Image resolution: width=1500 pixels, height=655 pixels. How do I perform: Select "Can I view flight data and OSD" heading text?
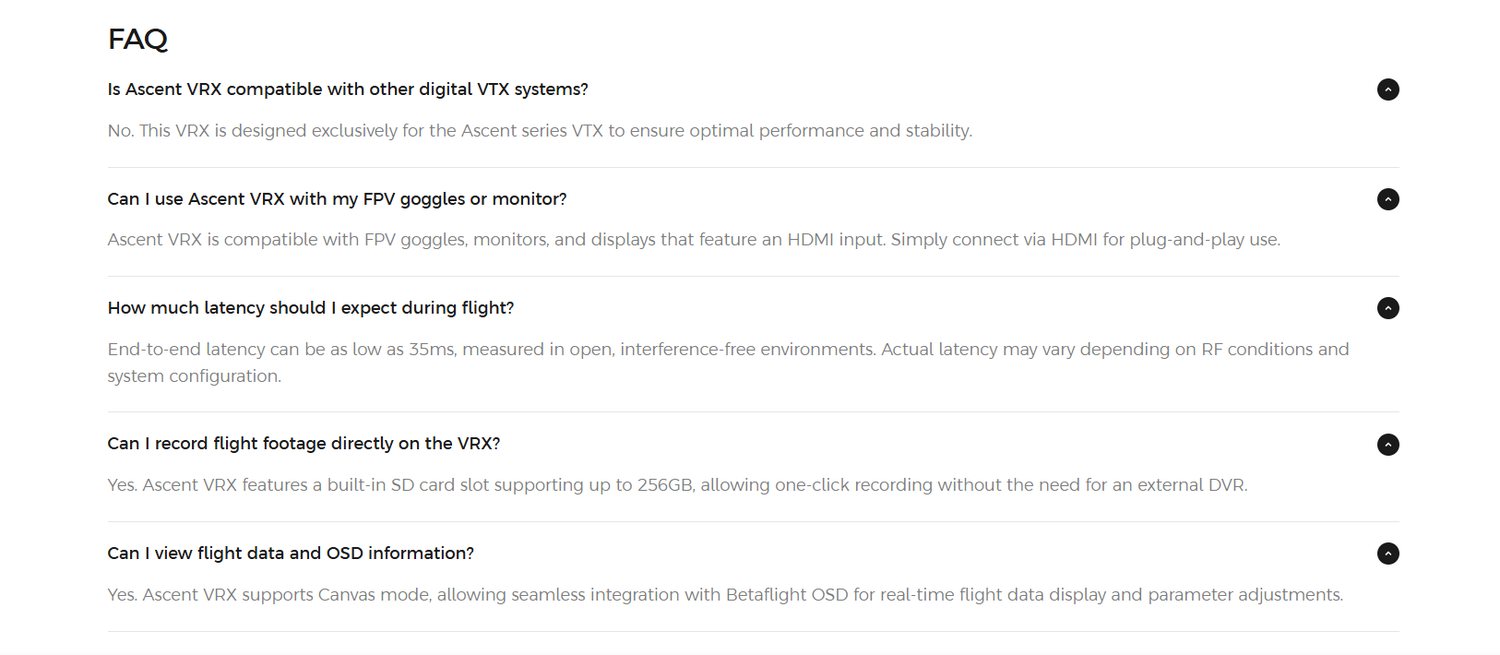point(291,553)
